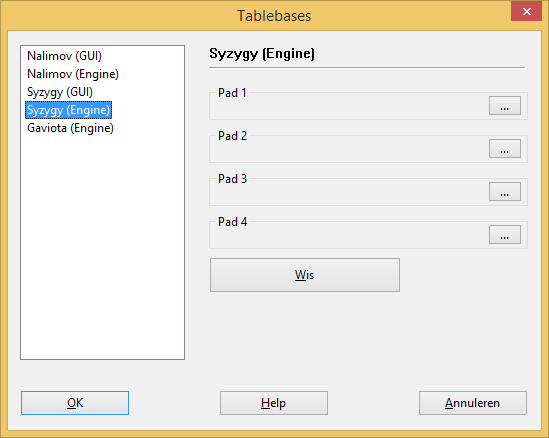Viewport: 549px width, 438px height.
Task: Click the ellipsis button for Pad 4
Action: tap(505, 235)
